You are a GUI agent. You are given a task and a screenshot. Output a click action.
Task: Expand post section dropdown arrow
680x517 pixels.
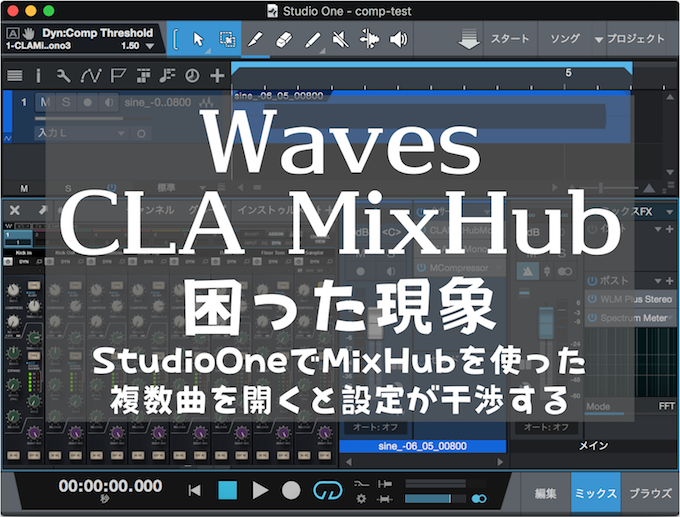[659, 281]
